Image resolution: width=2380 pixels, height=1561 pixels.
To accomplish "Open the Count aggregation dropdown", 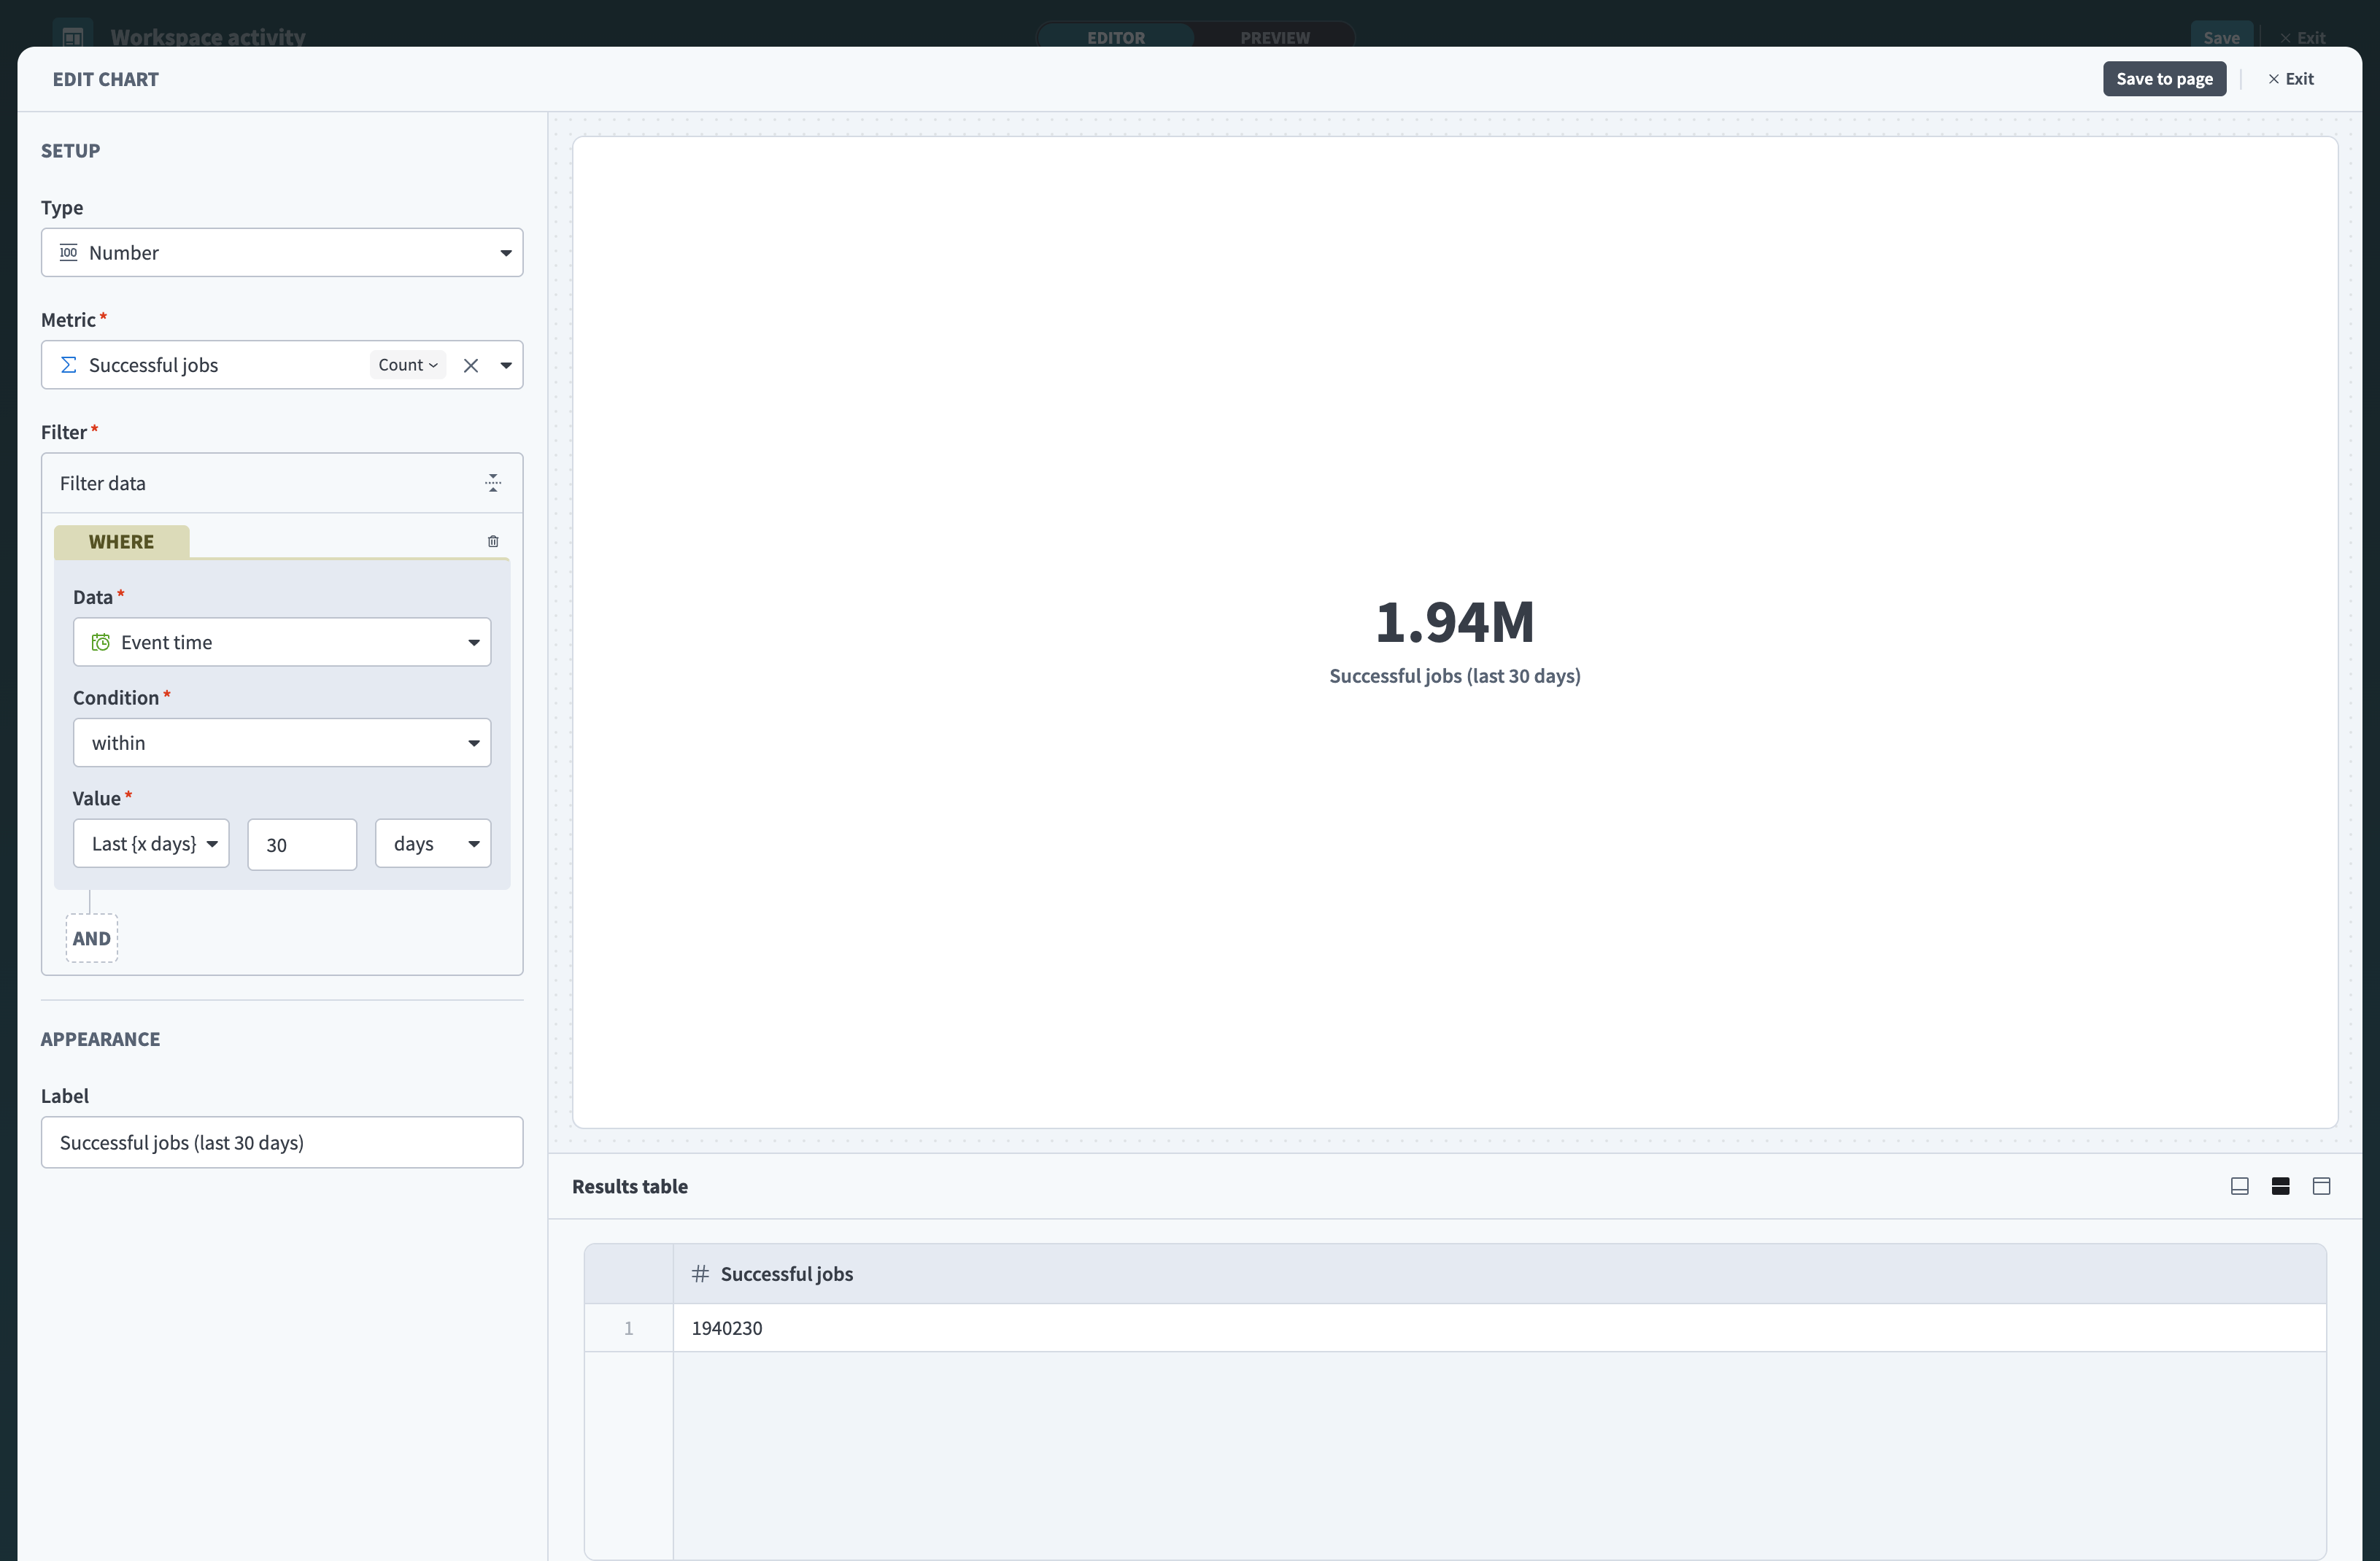I will click(408, 365).
